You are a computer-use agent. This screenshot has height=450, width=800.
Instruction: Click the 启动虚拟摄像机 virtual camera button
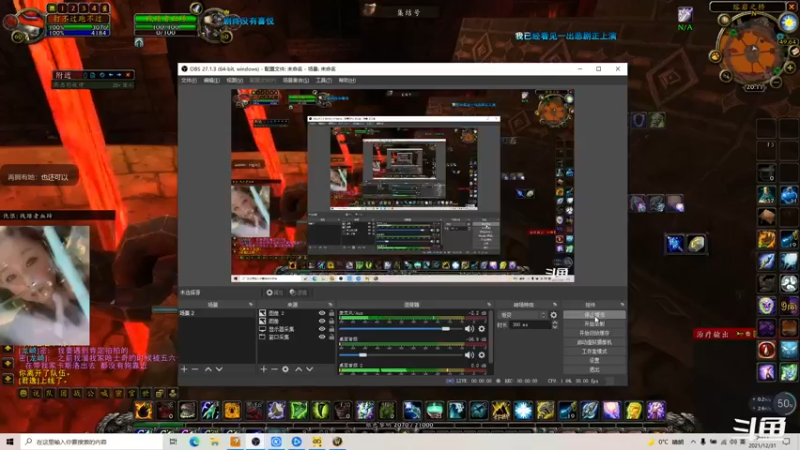pos(594,342)
